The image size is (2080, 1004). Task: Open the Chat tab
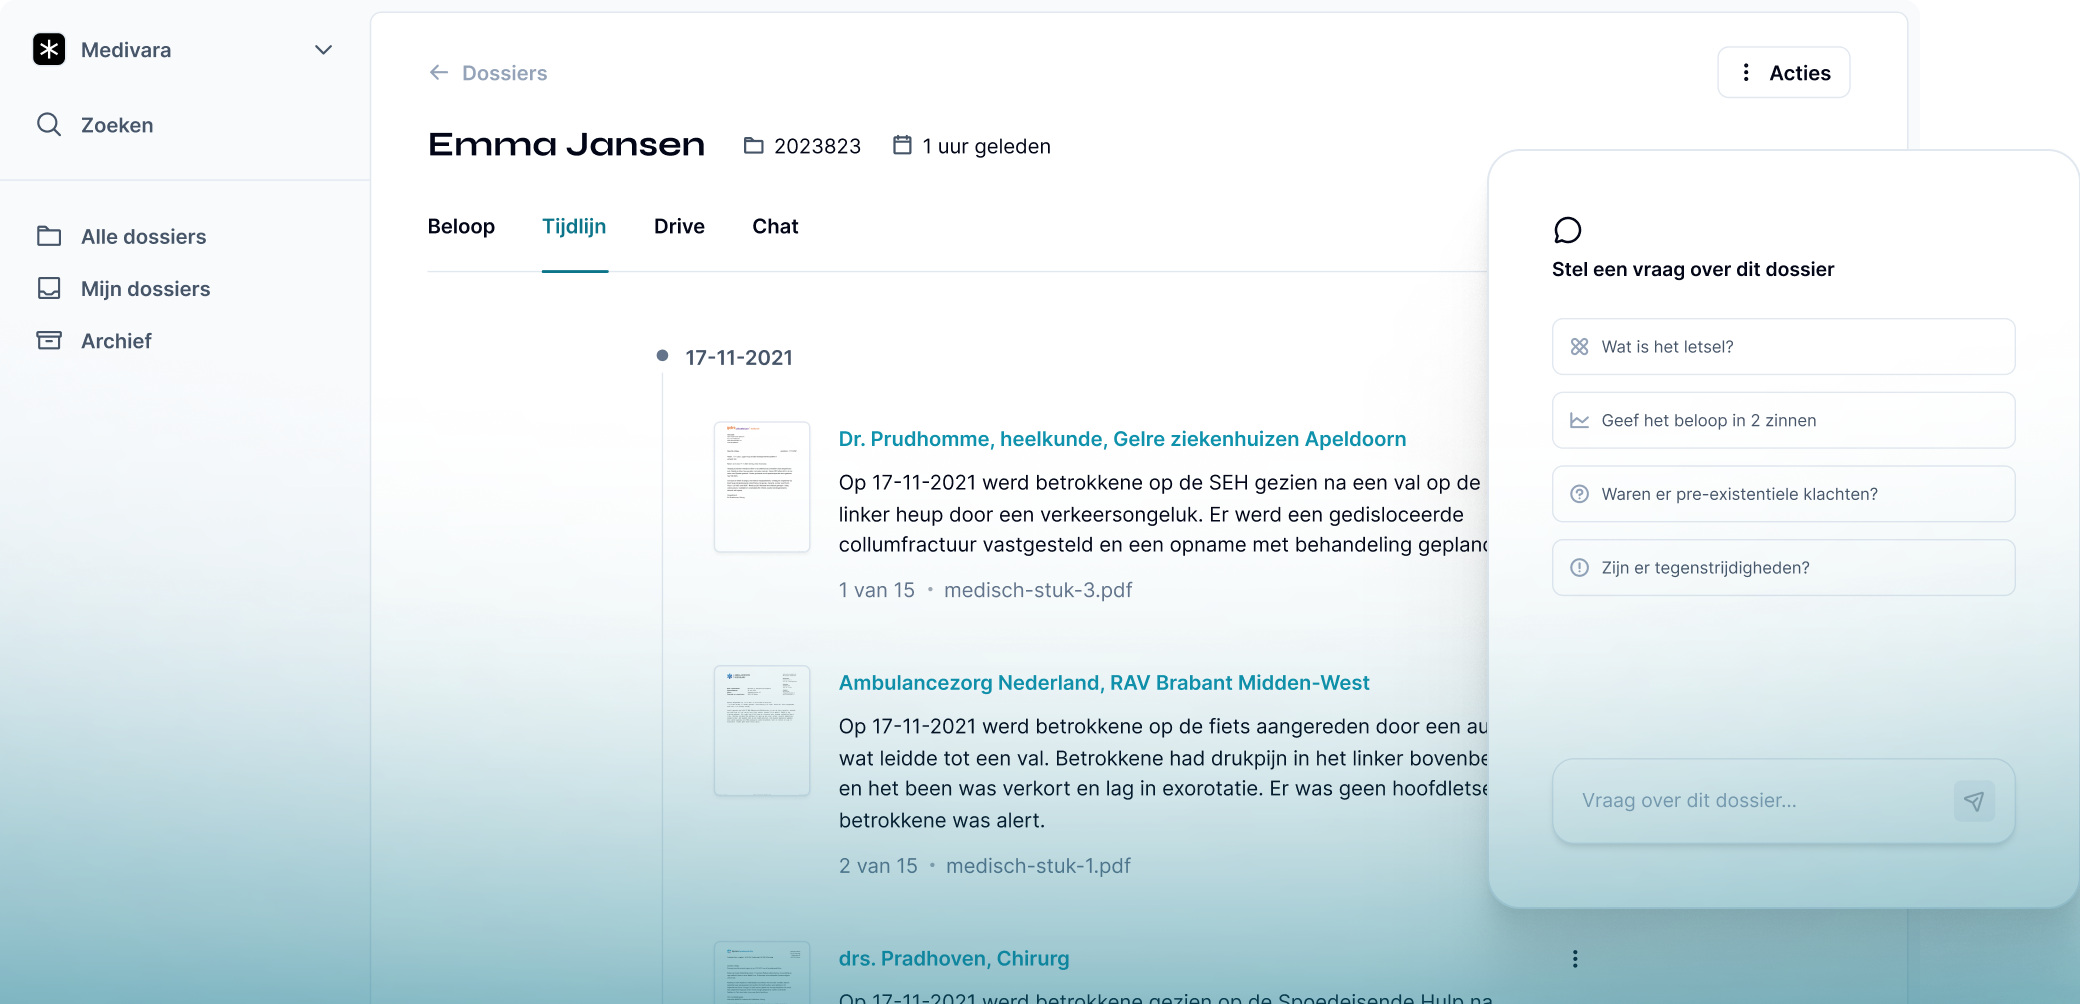[x=774, y=227]
